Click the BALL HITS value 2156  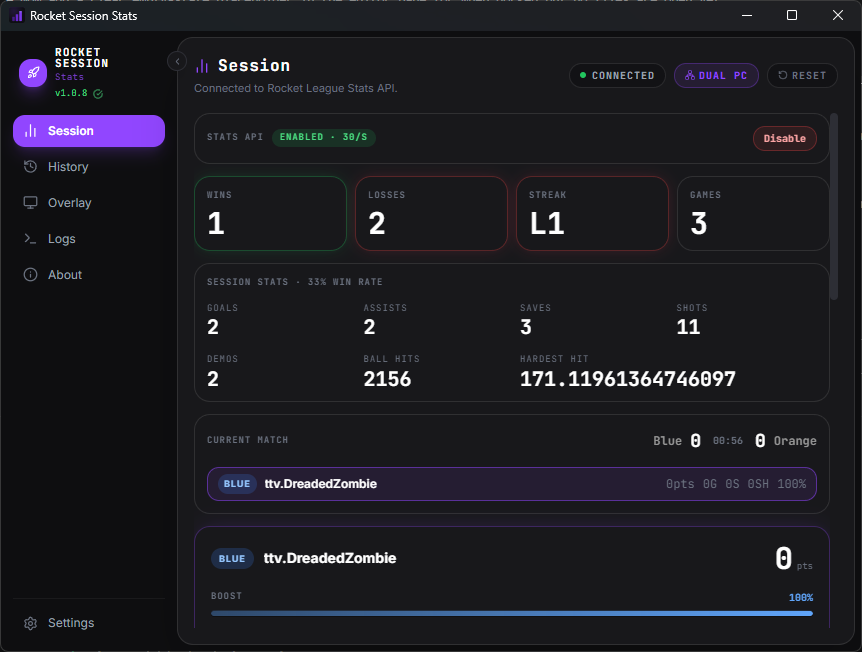click(x=387, y=379)
